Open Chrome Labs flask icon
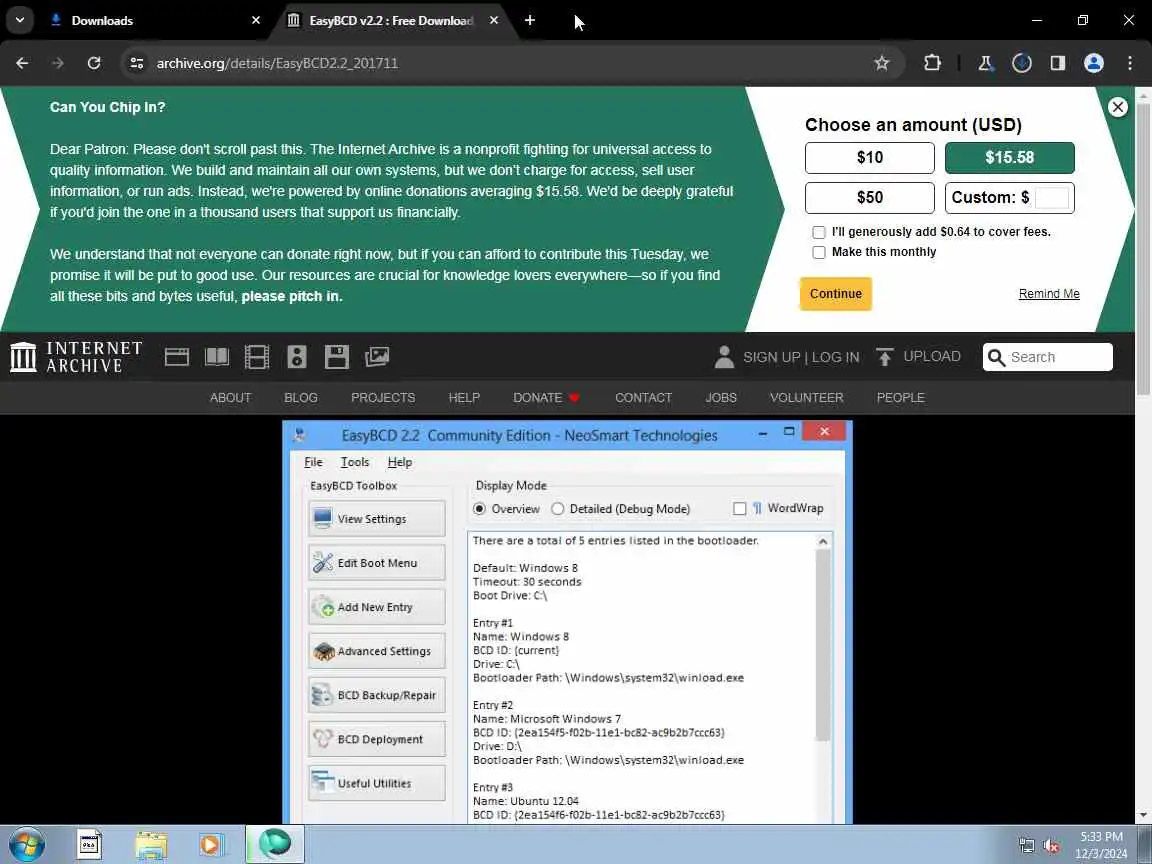Image resolution: width=1152 pixels, height=864 pixels. coord(985,63)
